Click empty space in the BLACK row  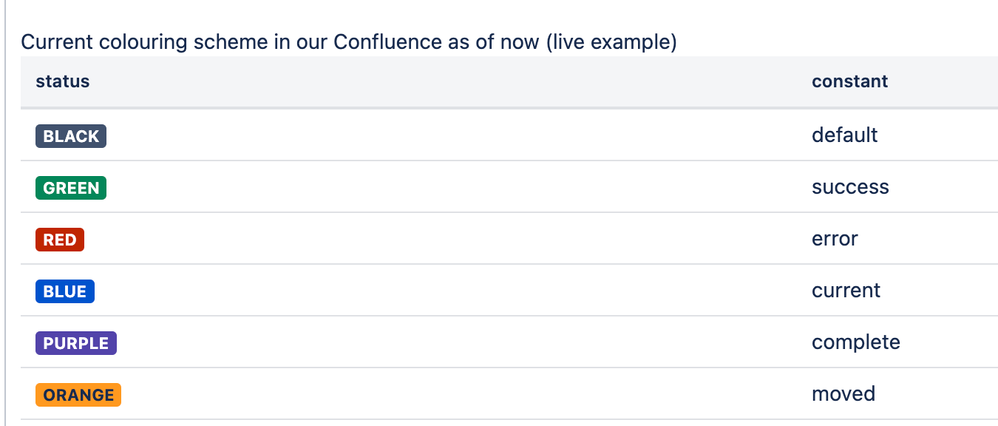coord(446,136)
